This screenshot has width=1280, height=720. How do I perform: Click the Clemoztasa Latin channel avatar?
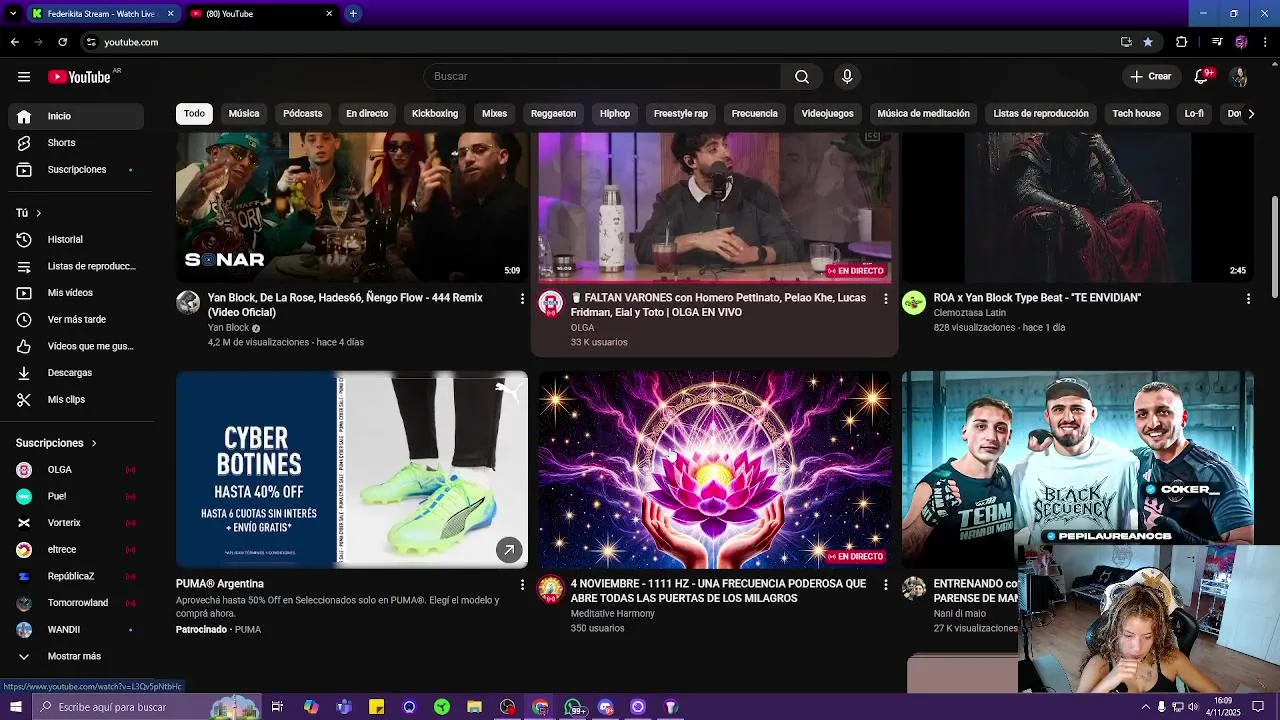(914, 303)
